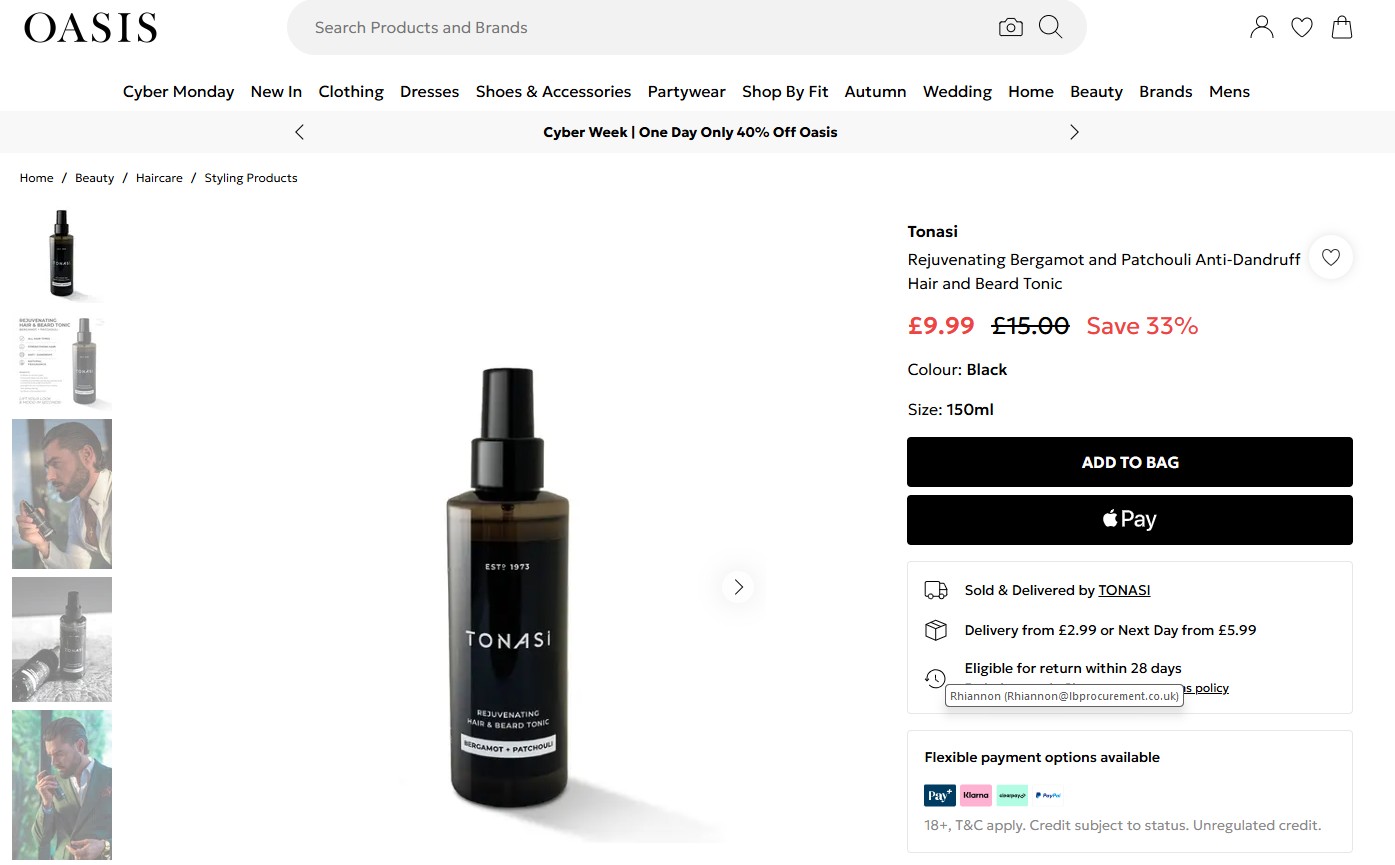Open the wishlist heart icon in header
This screenshot has height=865, width=1395.
tap(1302, 28)
